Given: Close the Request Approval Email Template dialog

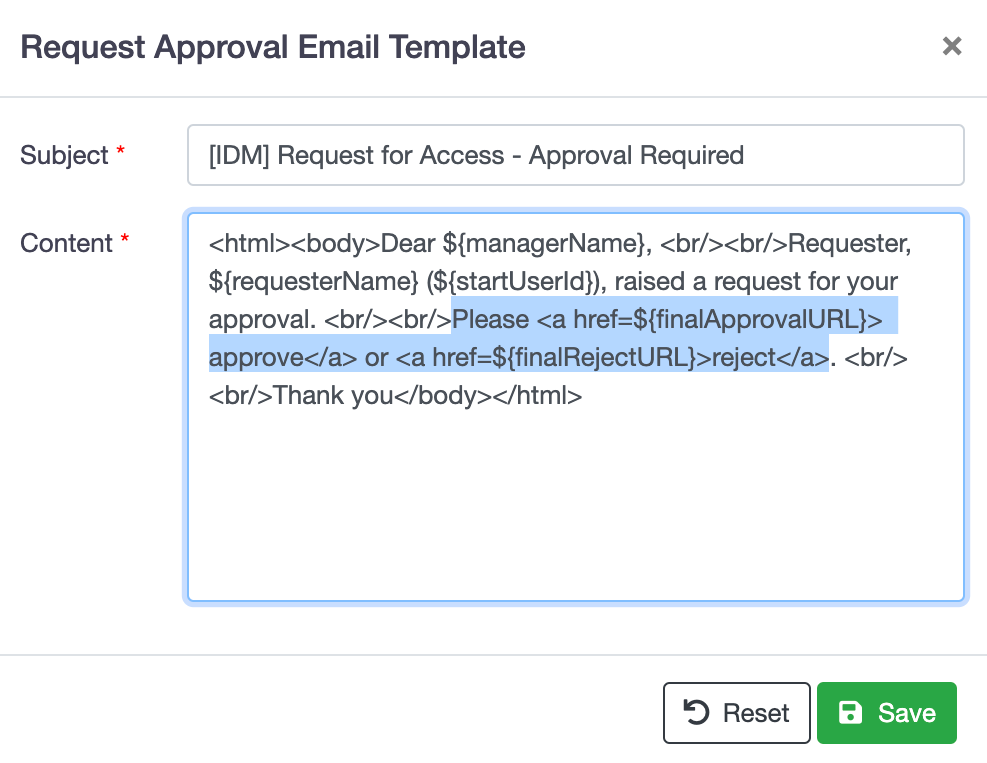Looking at the screenshot, I should (x=952, y=46).
